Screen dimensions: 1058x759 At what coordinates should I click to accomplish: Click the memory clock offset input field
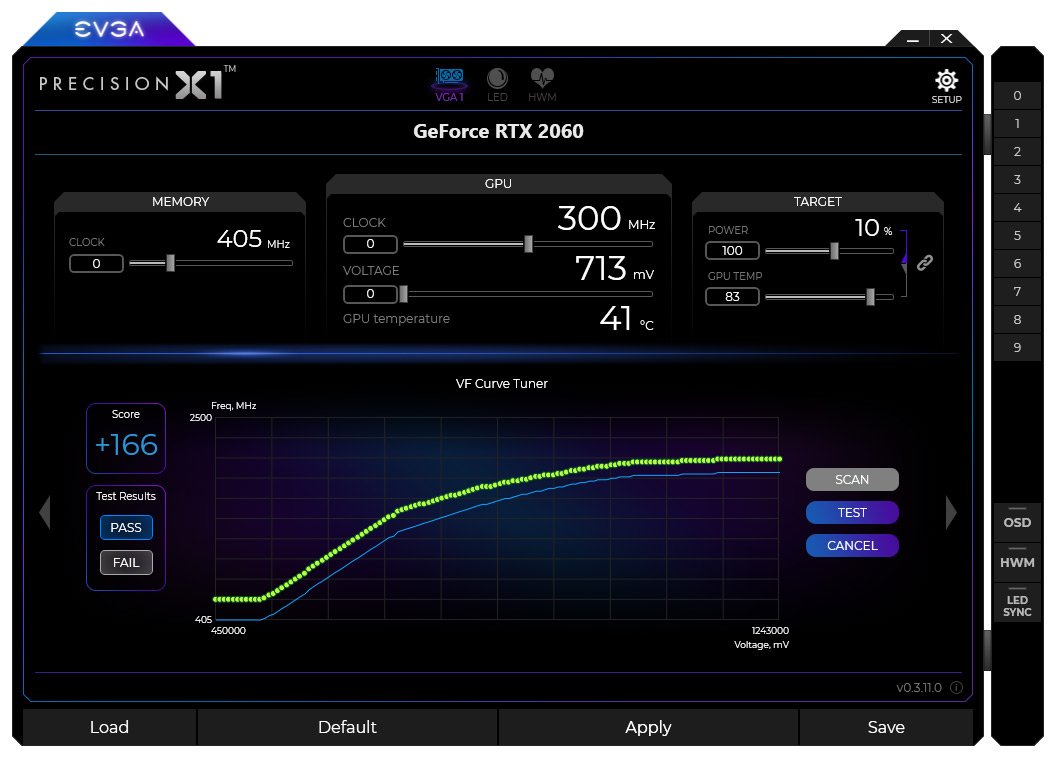click(96, 264)
